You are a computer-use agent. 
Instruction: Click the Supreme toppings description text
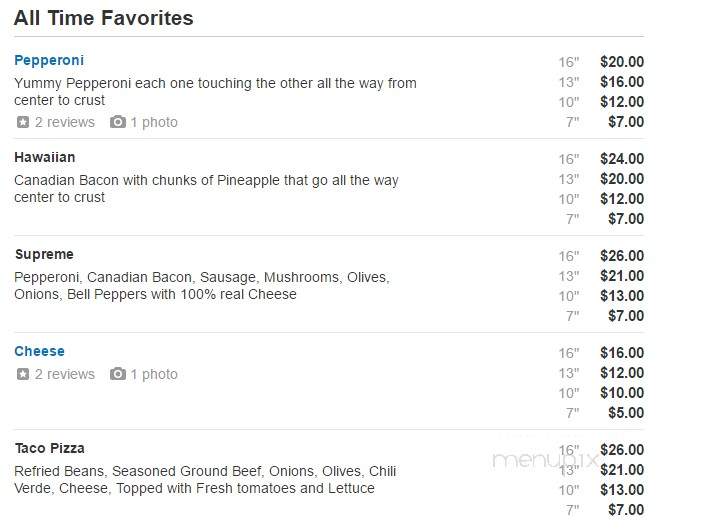[x=202, y=285]
